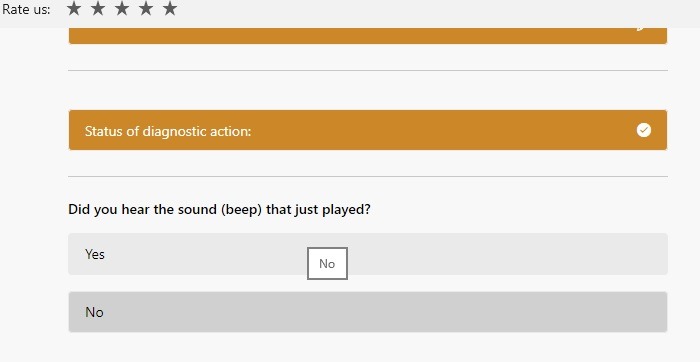Click empty area of the rating toolbar
Viewport: 700px width, 362px height.
pyautogui.click(x=438, y=13)
